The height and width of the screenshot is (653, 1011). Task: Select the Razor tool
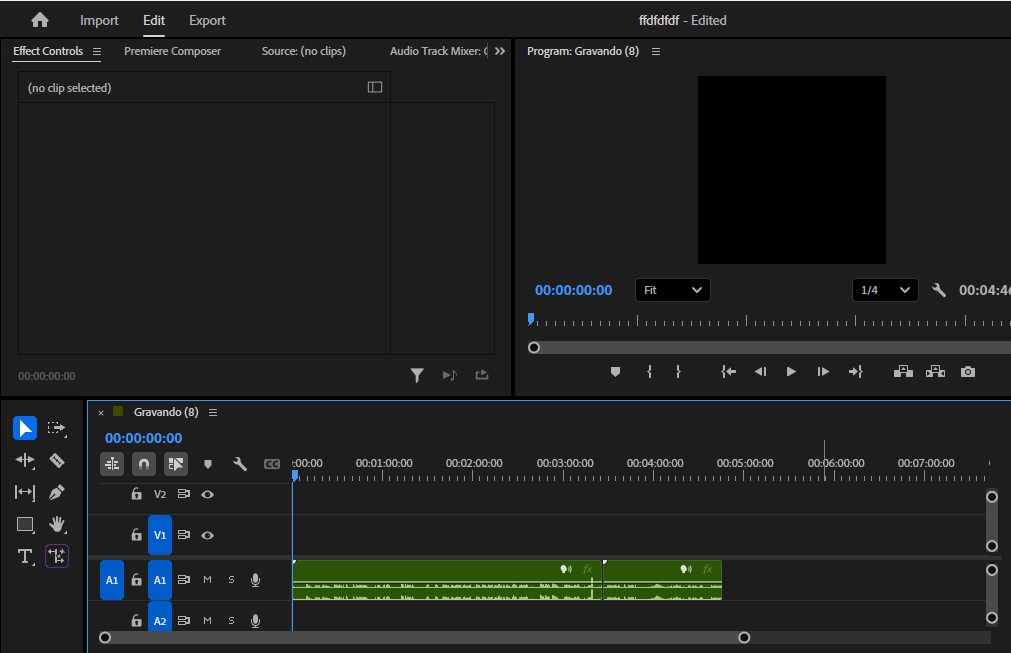(57, 460)
